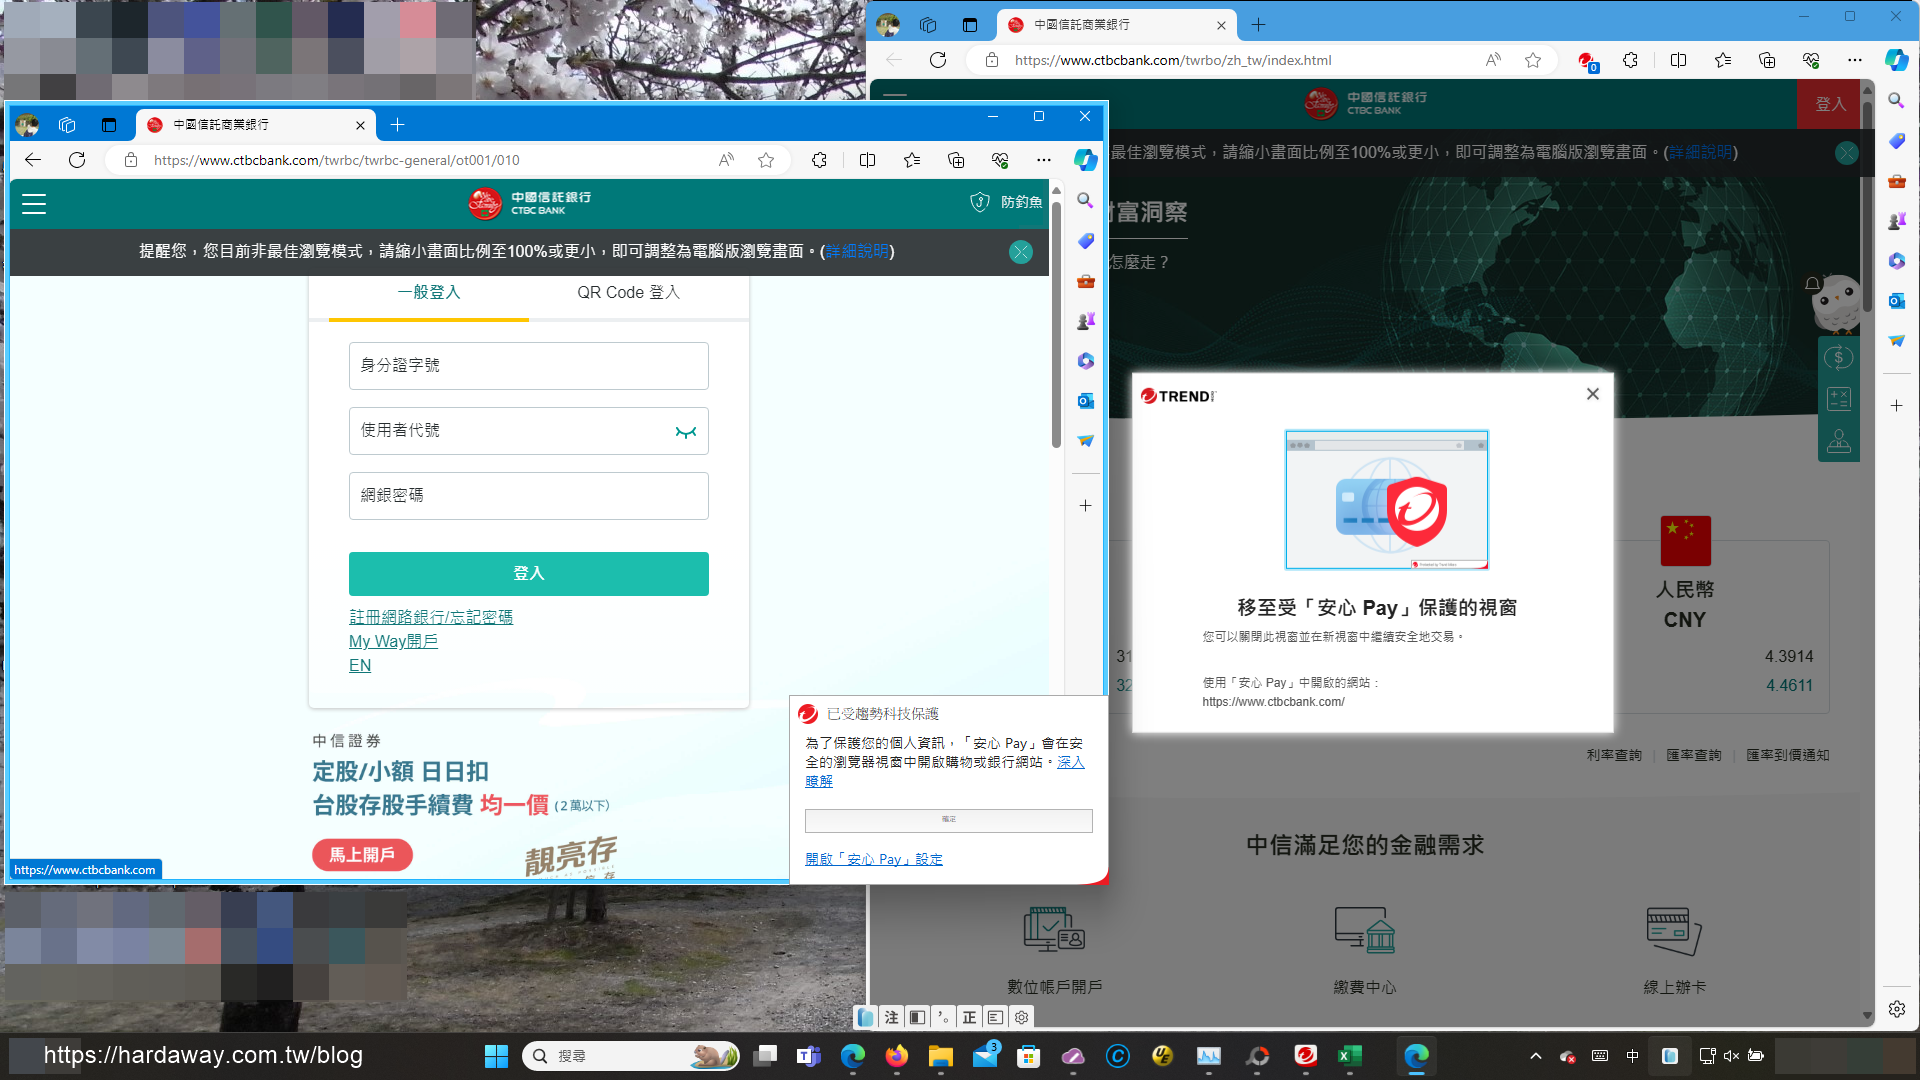Open tab actions menu in front Edge window
Image resolution: width=1920 pixels, height=1080 pixels.
click(108, 125)
